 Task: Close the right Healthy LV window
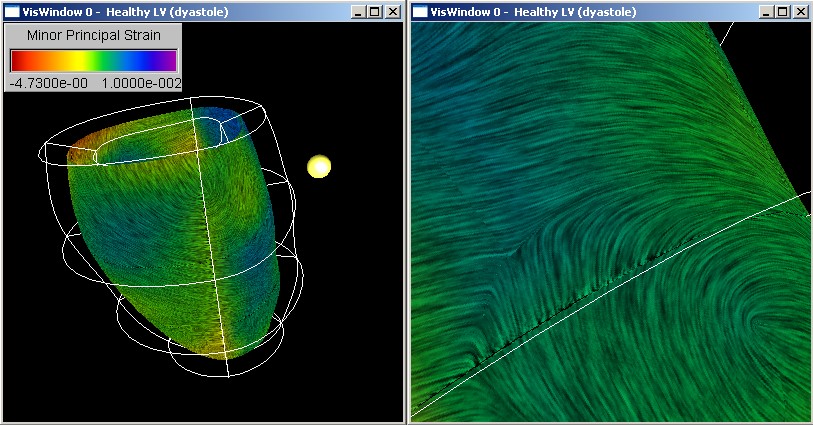(801, 11)
